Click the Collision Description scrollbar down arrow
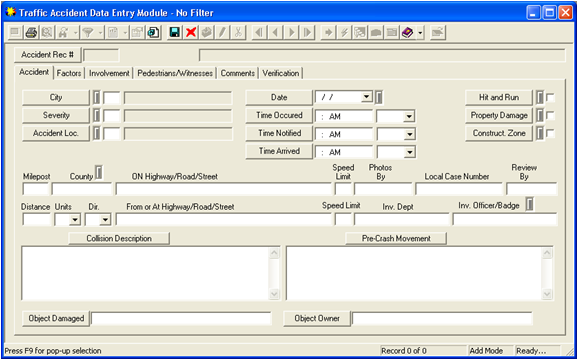Screen dimensions: 577x360 coord(275,294)
